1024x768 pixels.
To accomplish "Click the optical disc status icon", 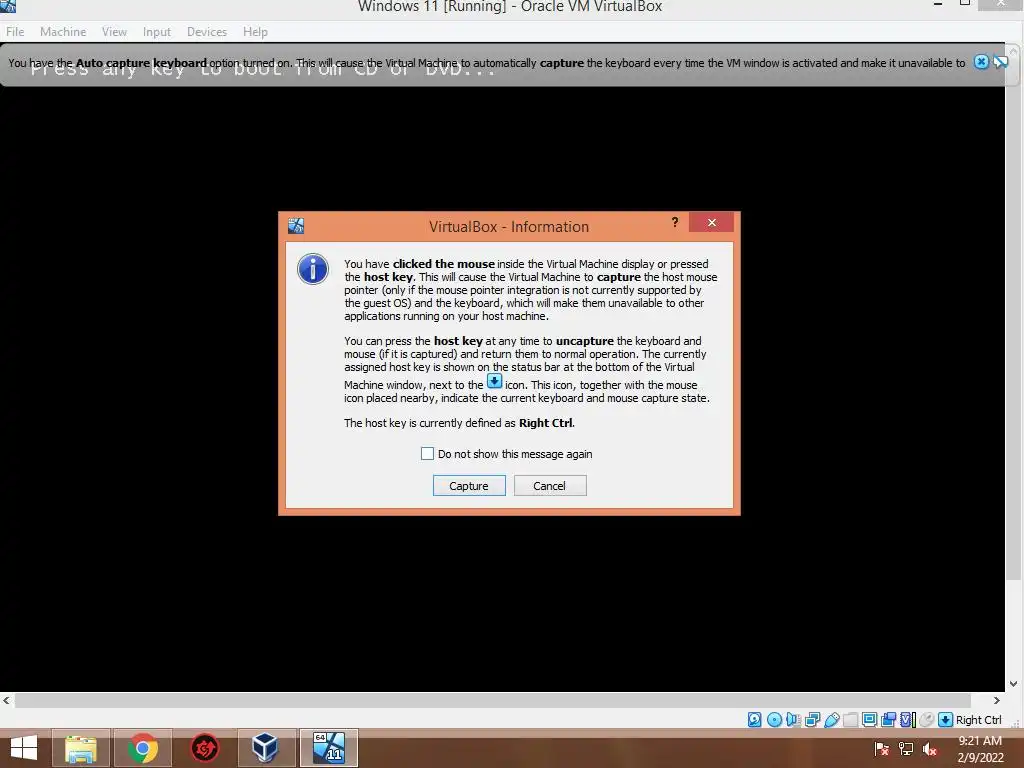I will 775,720.
